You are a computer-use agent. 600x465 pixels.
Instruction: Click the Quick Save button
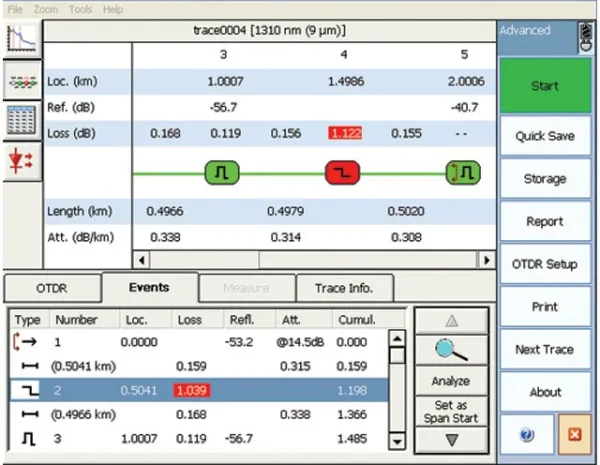pos(544,135)
